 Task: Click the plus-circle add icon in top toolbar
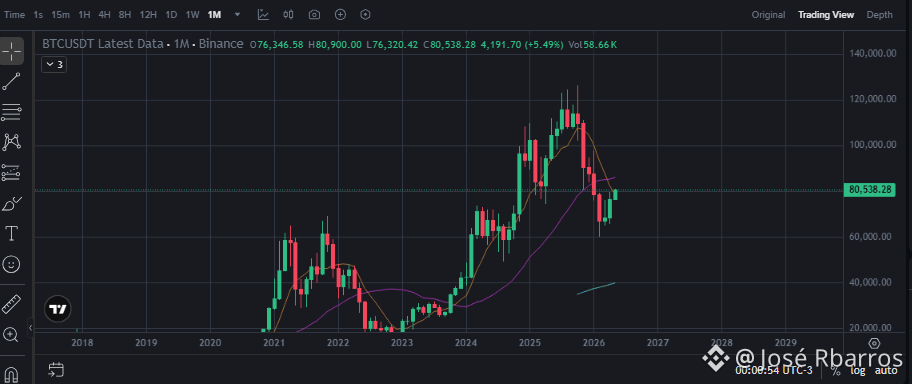click(x=340, y=15)
